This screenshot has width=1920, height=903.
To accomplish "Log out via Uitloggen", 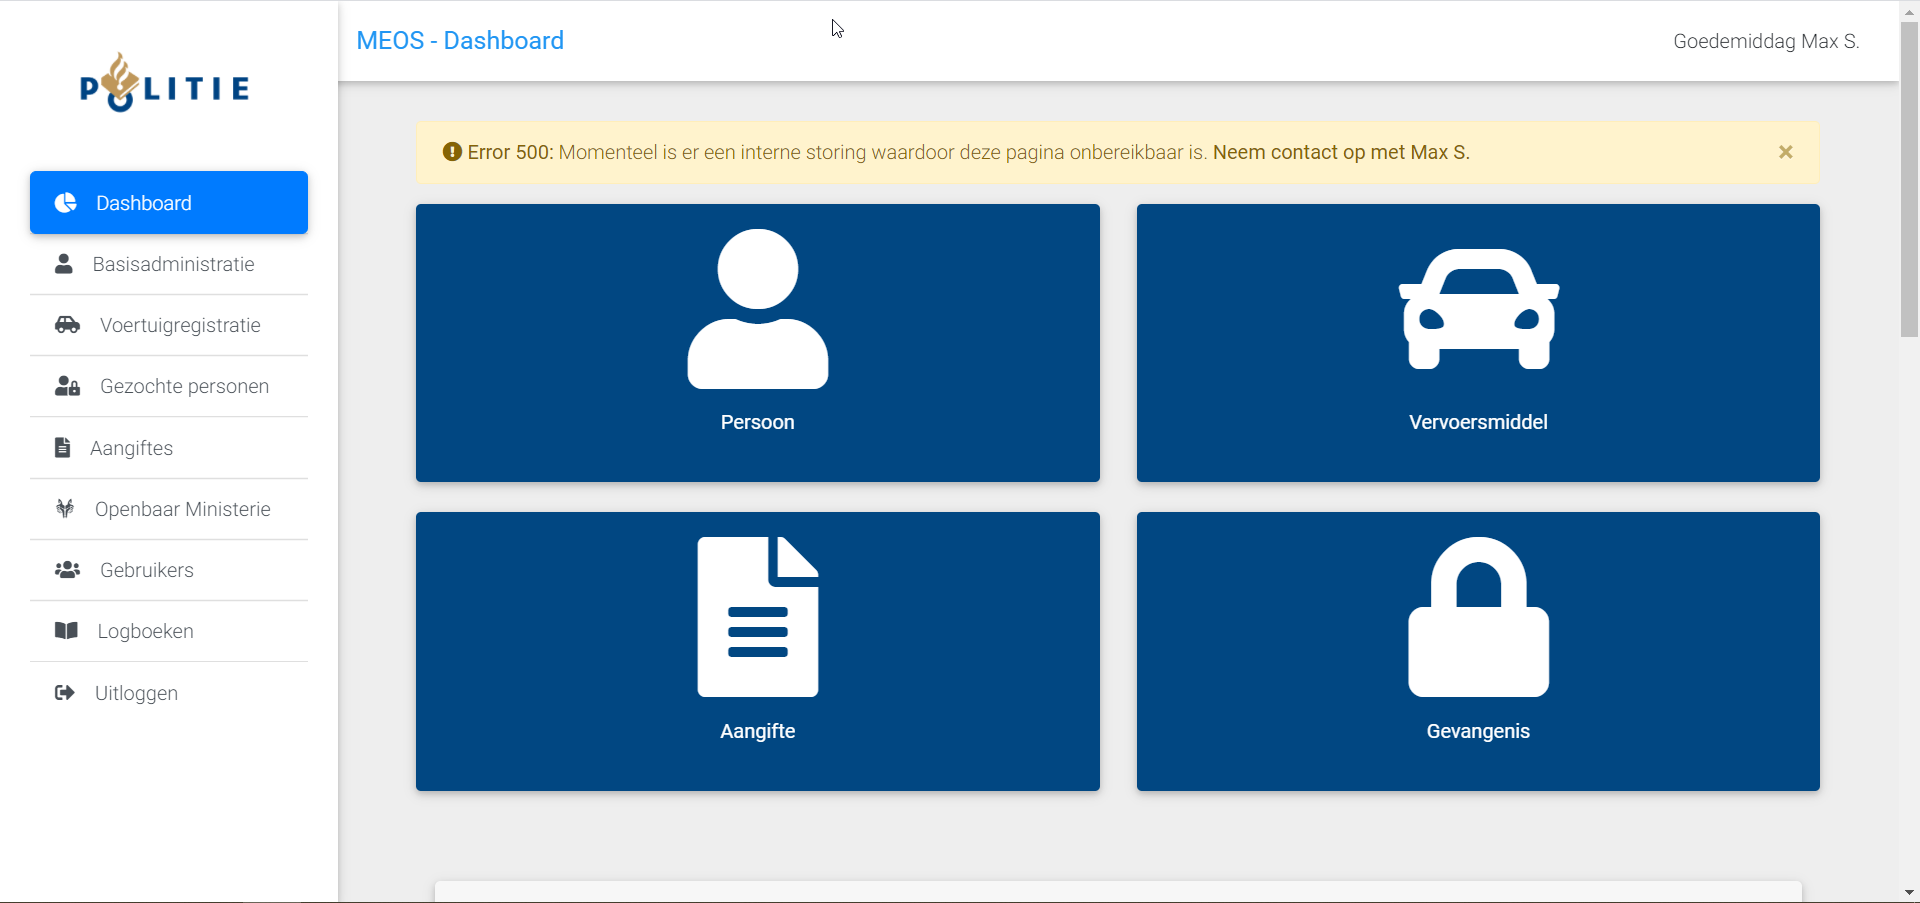I will (136, 693).
